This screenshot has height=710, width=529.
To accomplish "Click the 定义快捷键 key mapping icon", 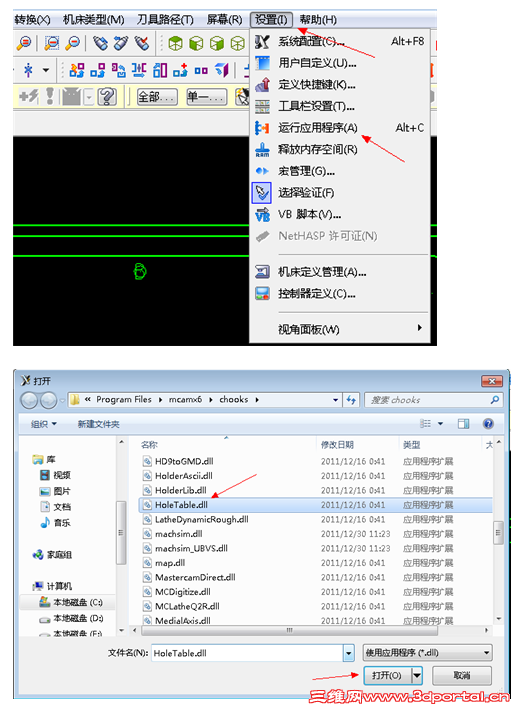I will (262, 85).
